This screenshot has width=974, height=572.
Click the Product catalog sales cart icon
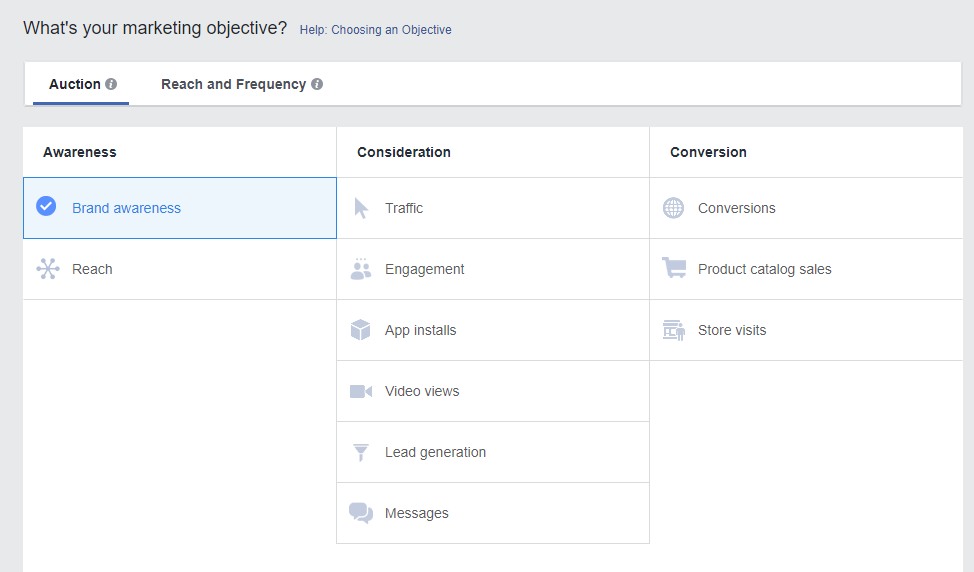tap(674, 268)
